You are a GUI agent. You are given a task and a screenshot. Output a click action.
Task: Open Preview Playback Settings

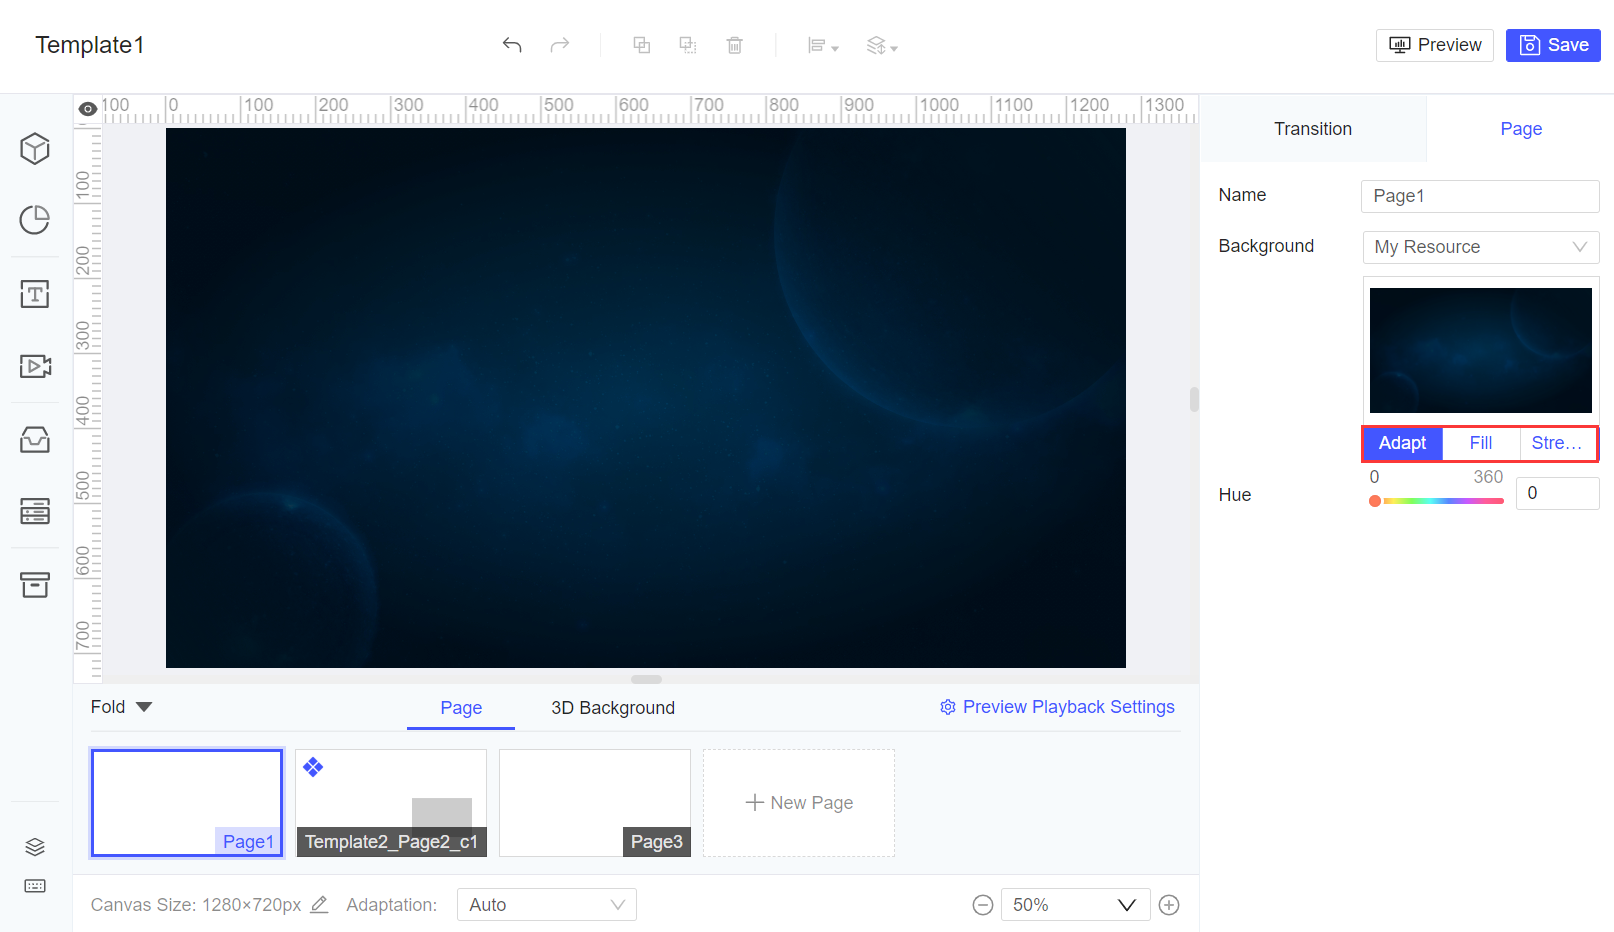(x=1057, y=707)
